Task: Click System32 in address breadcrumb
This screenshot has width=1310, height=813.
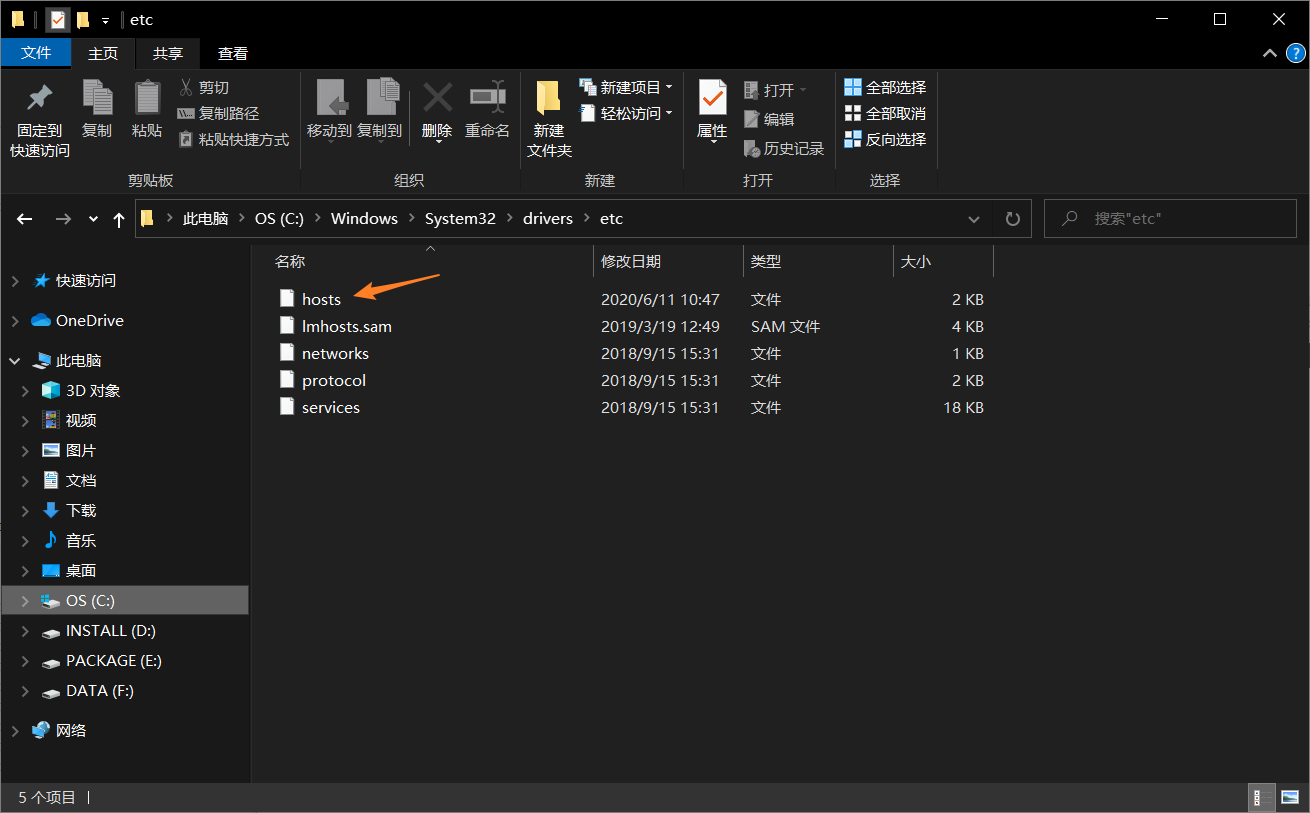Action: (x=460, y=219)
